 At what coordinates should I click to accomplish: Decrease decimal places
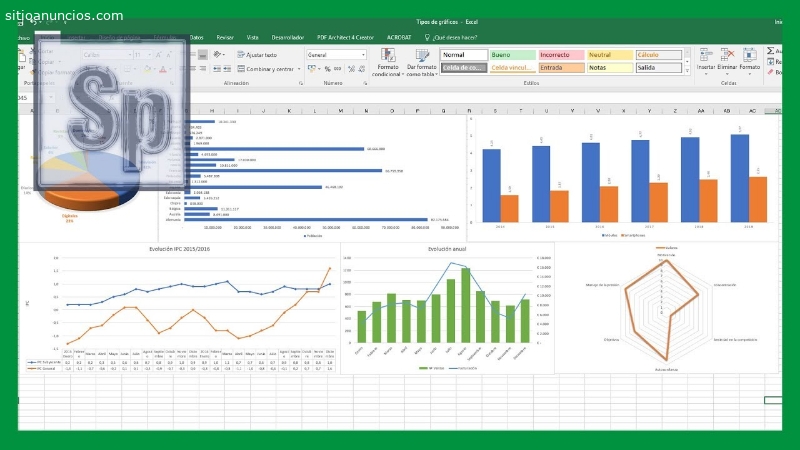(361, 68)
